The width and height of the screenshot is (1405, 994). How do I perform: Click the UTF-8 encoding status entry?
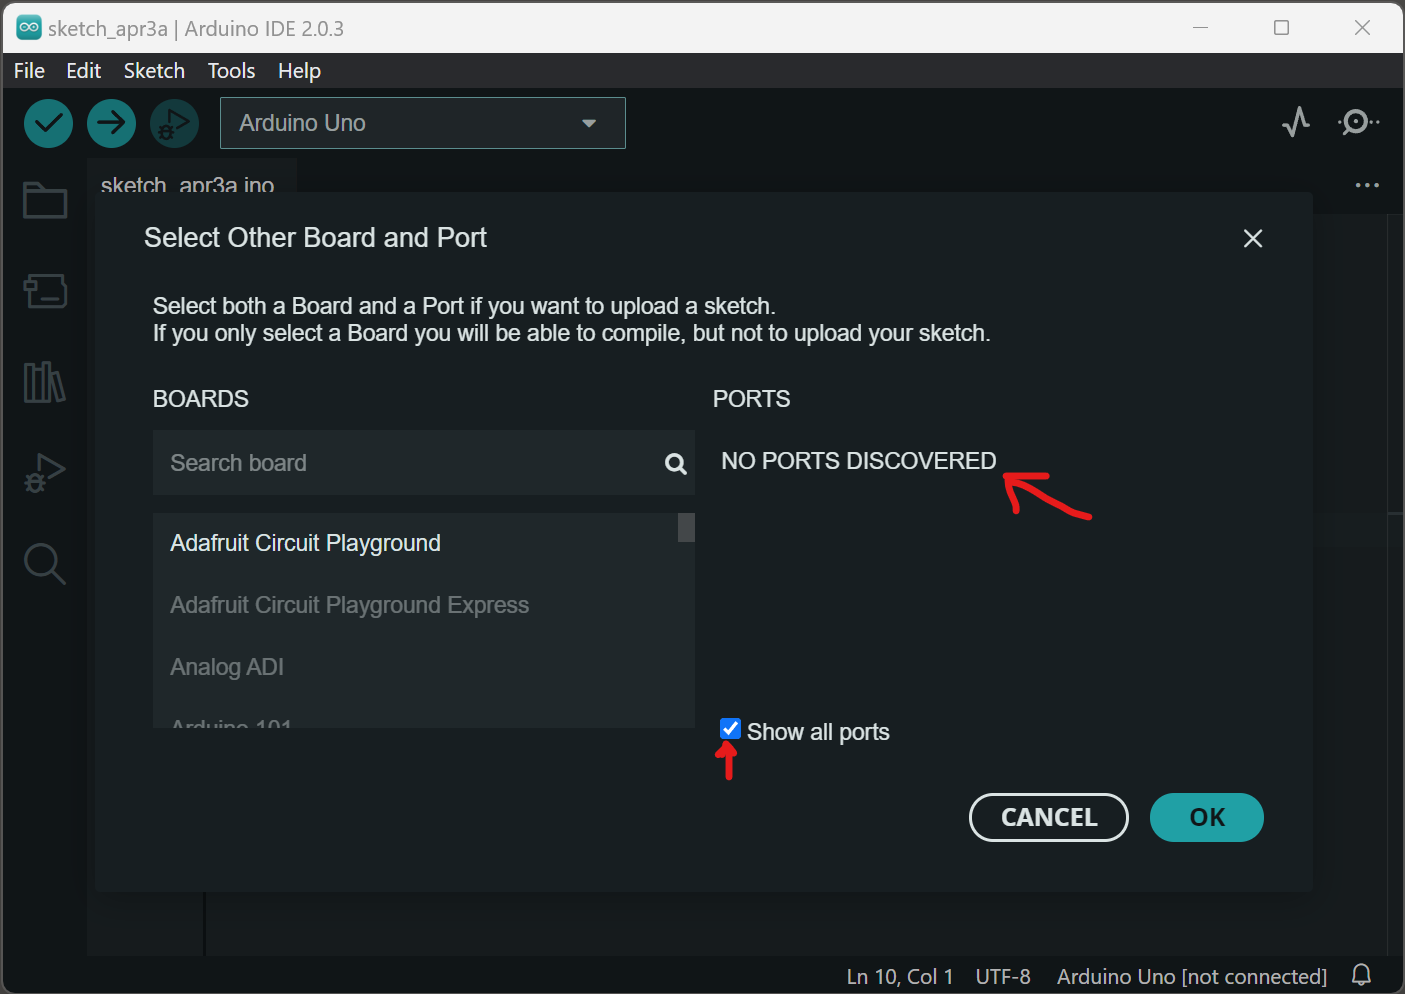coord(1003,977)
